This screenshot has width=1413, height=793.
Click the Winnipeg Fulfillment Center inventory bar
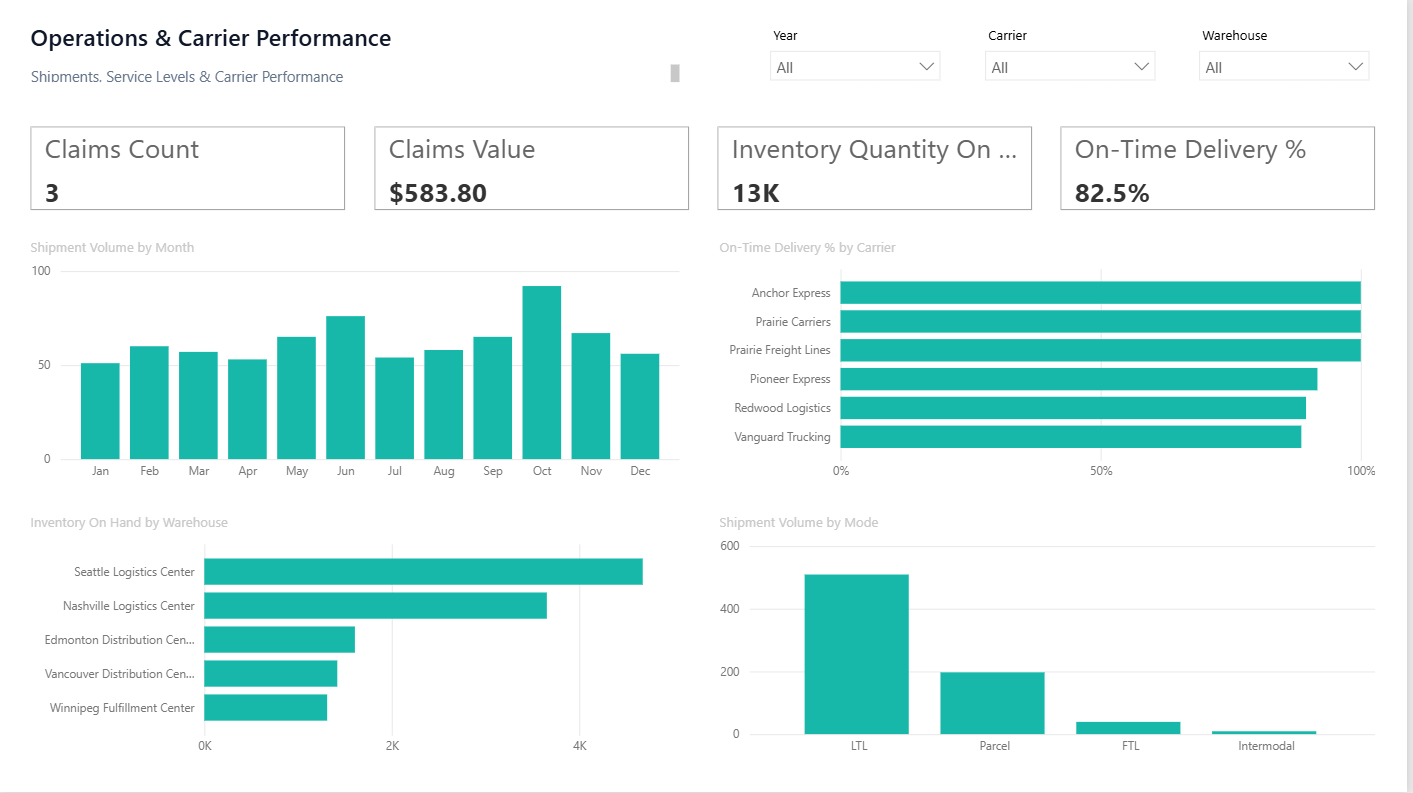(x=265, y=708)
